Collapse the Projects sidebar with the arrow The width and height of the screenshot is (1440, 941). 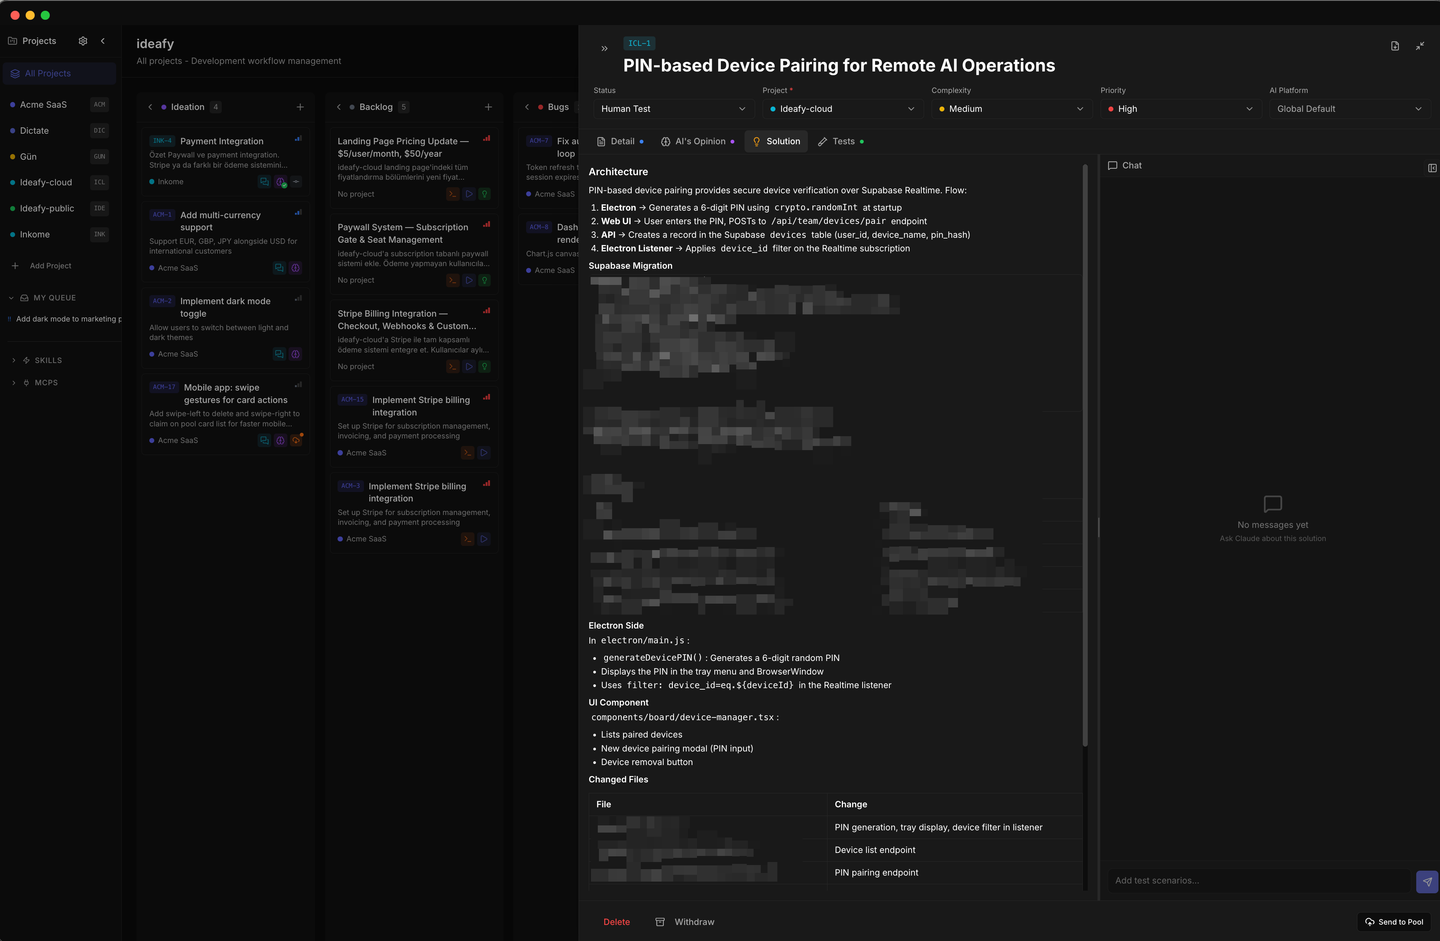[102, 41]
